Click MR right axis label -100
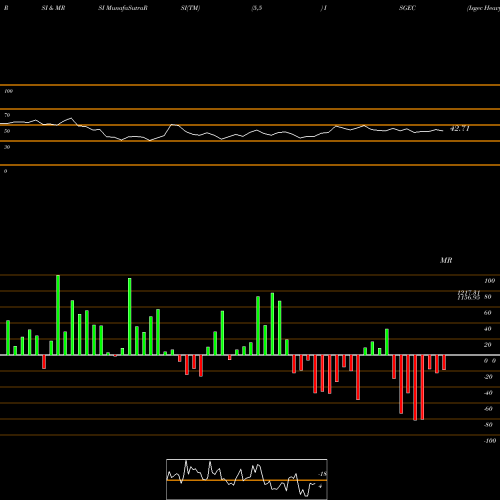This screenshot has width=500, height=500. 490,441
